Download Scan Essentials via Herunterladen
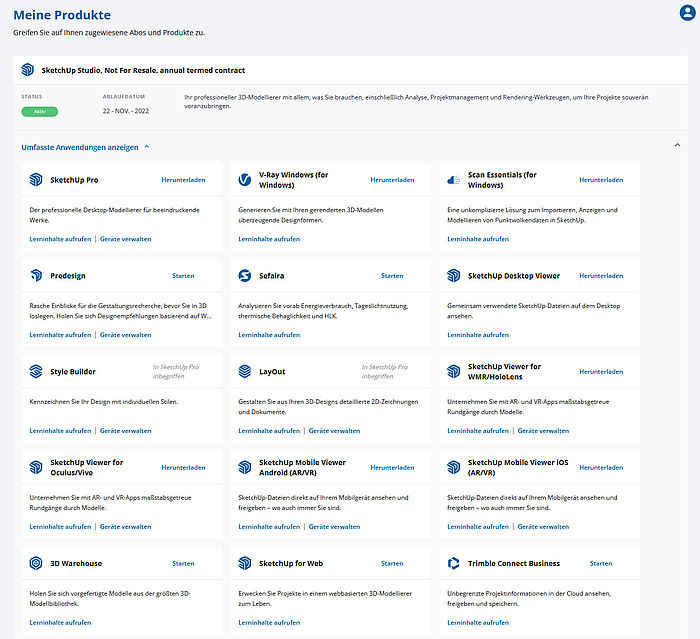This screenshot has height=639, width=700. 601,180
